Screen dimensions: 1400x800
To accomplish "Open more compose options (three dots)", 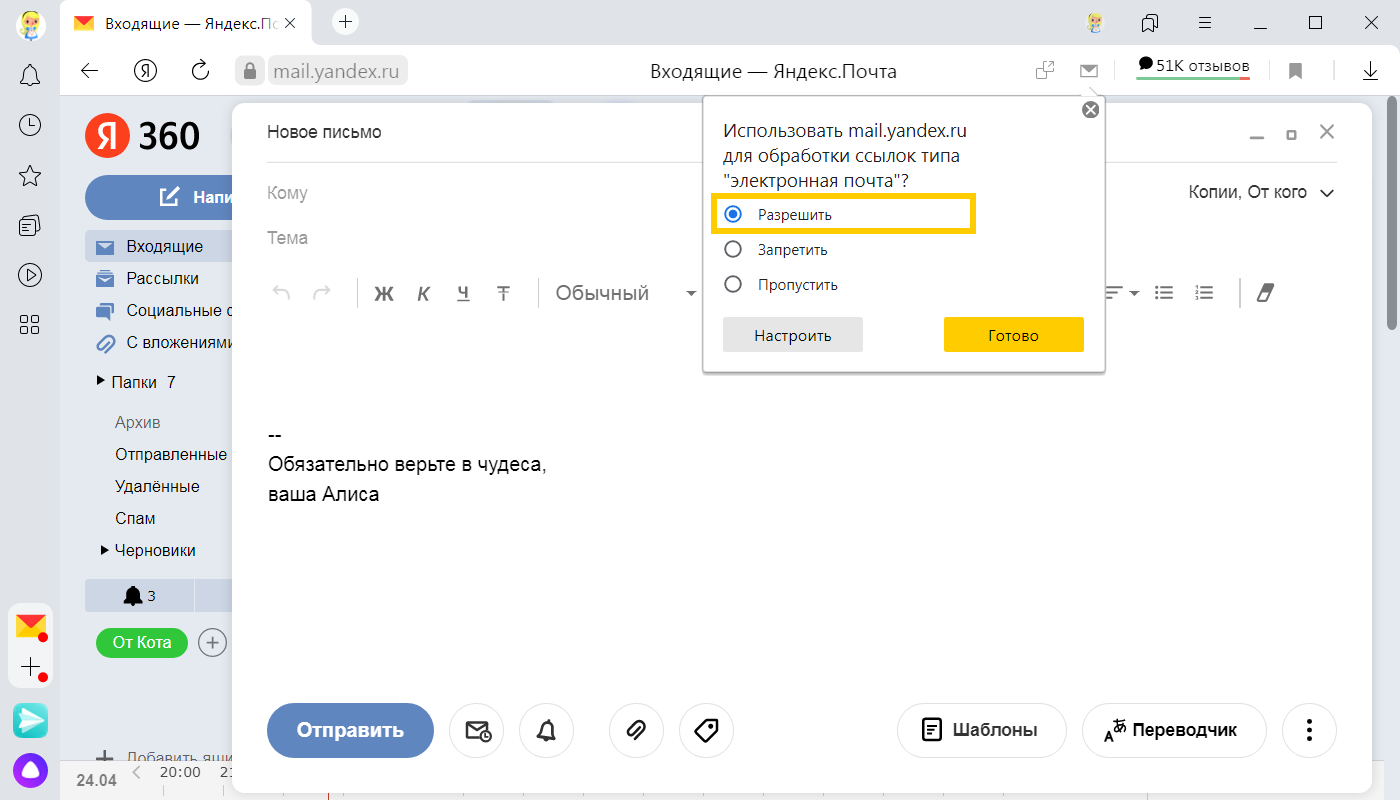I will coord(1309,730).
